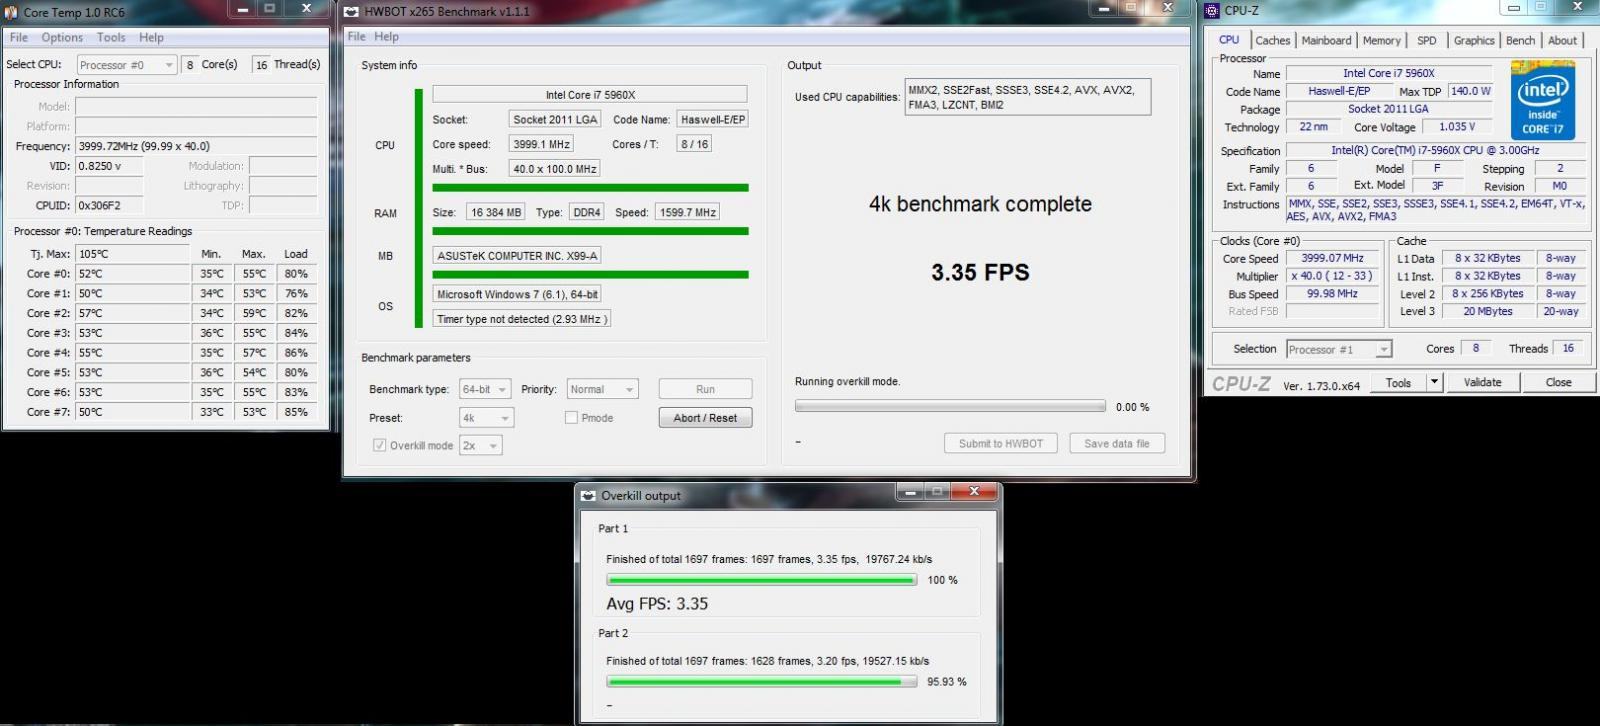
Task: Select the CPU tab in CPU-Z
Action: [x=1229, y=39]
